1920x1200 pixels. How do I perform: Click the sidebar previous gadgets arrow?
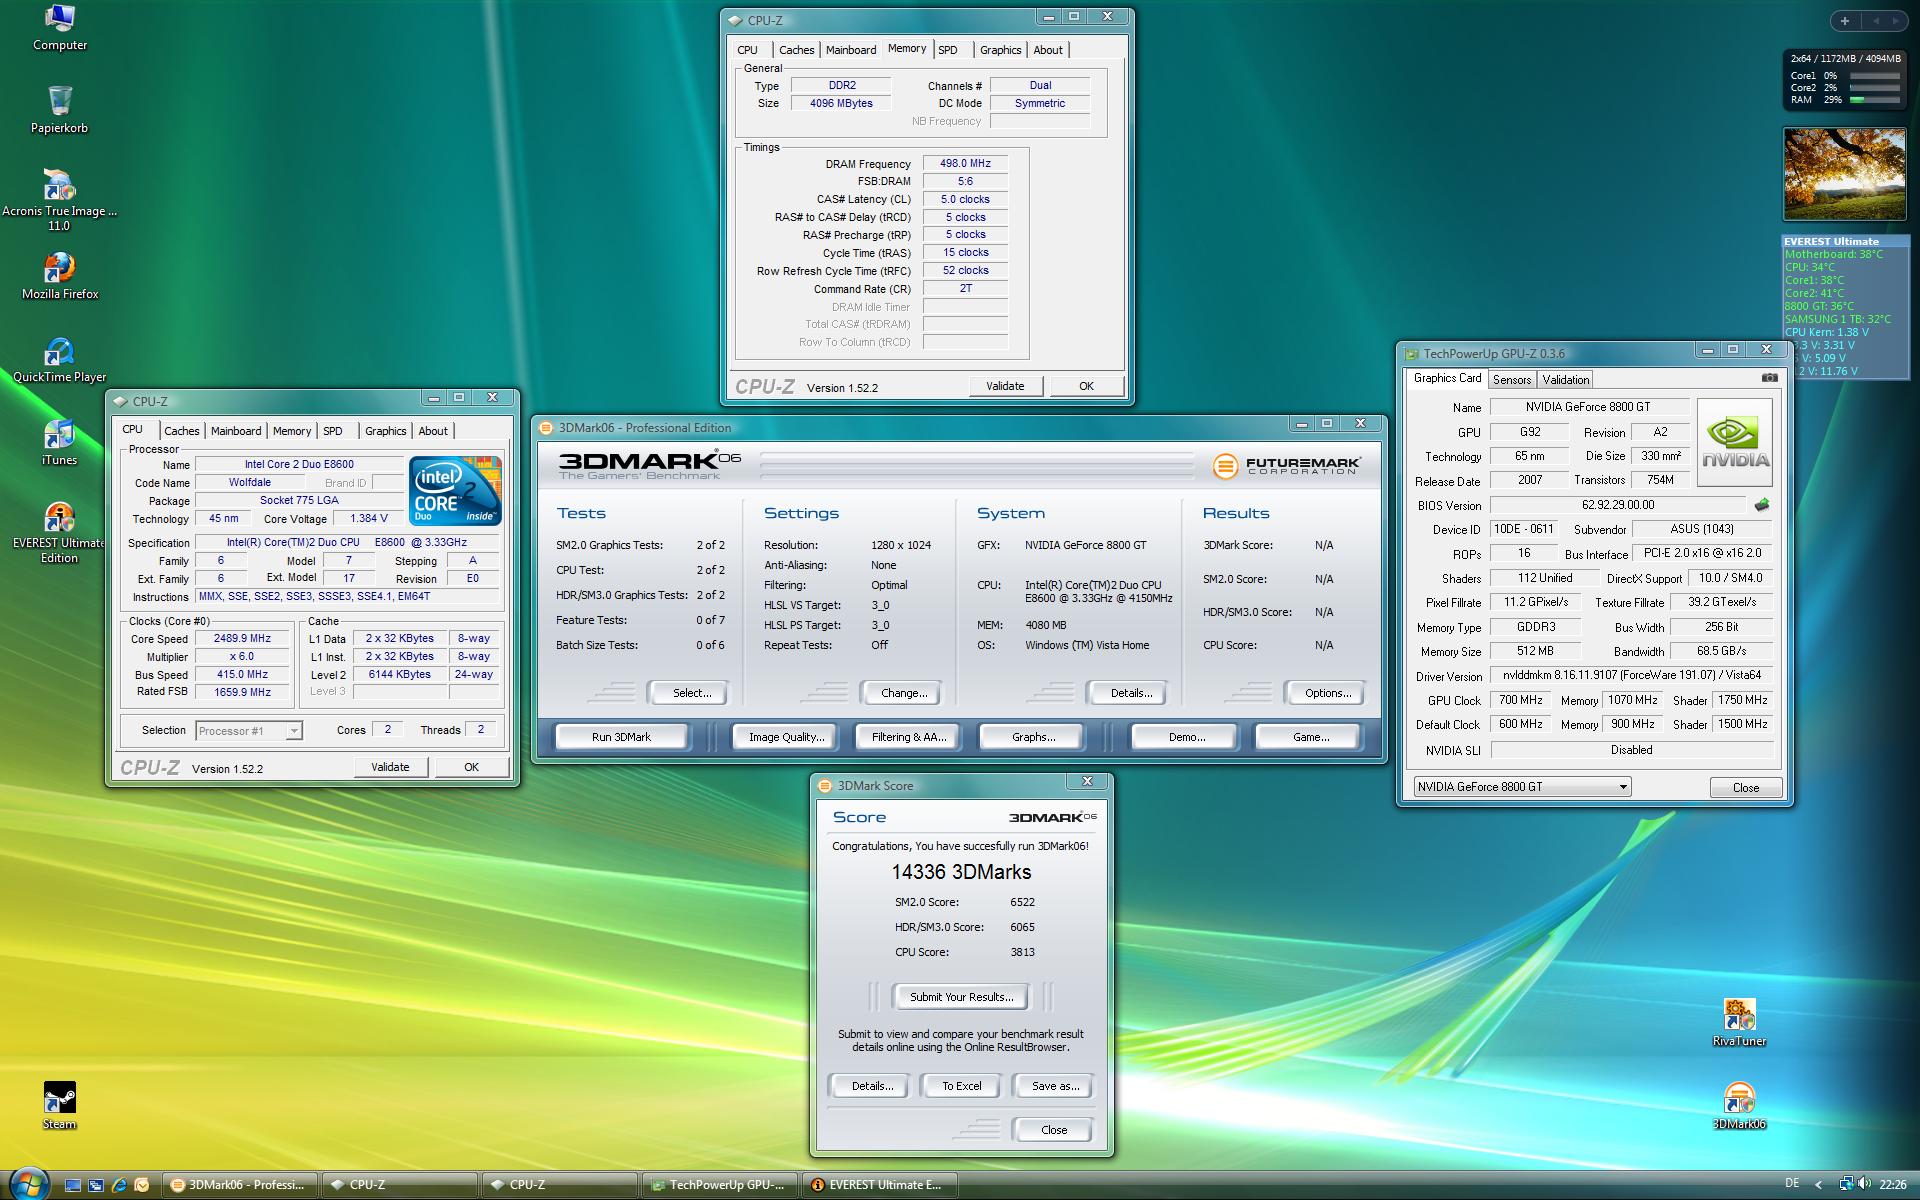(x=1875, y=20)
